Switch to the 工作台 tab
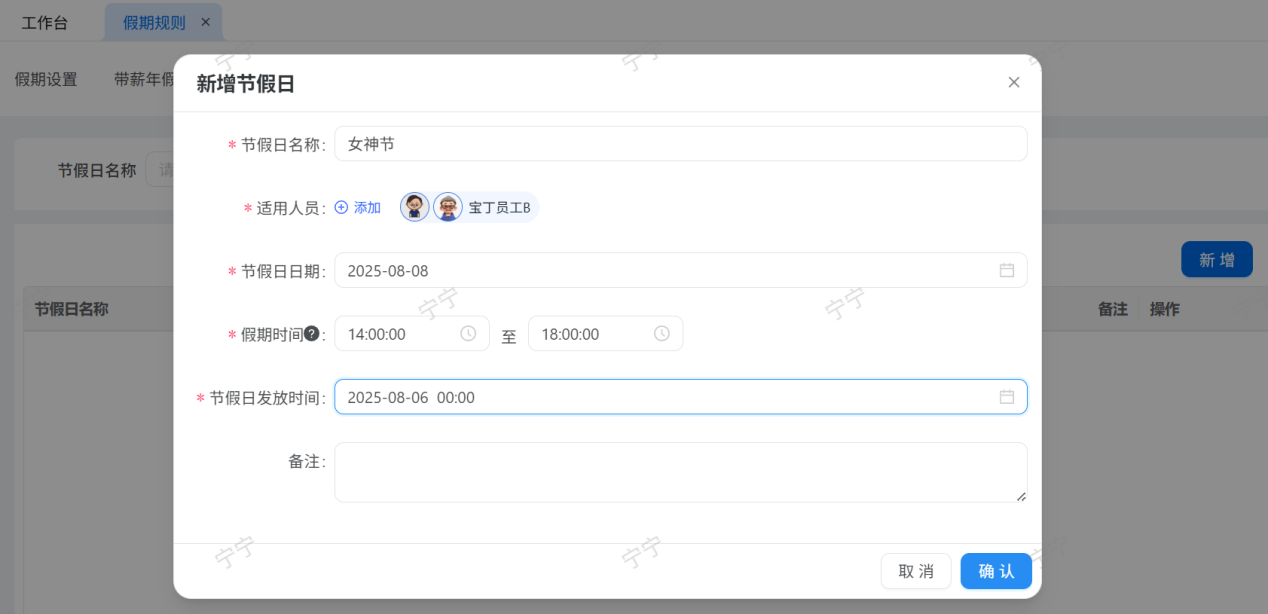The width and height of the screenshot is (1268, 614). coord(45,22)
